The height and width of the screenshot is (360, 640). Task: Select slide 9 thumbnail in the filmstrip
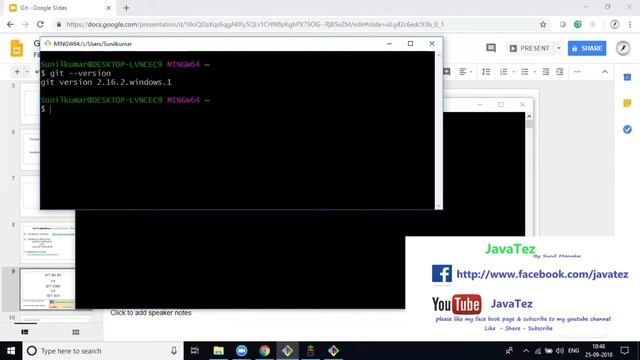pos(48,289)
